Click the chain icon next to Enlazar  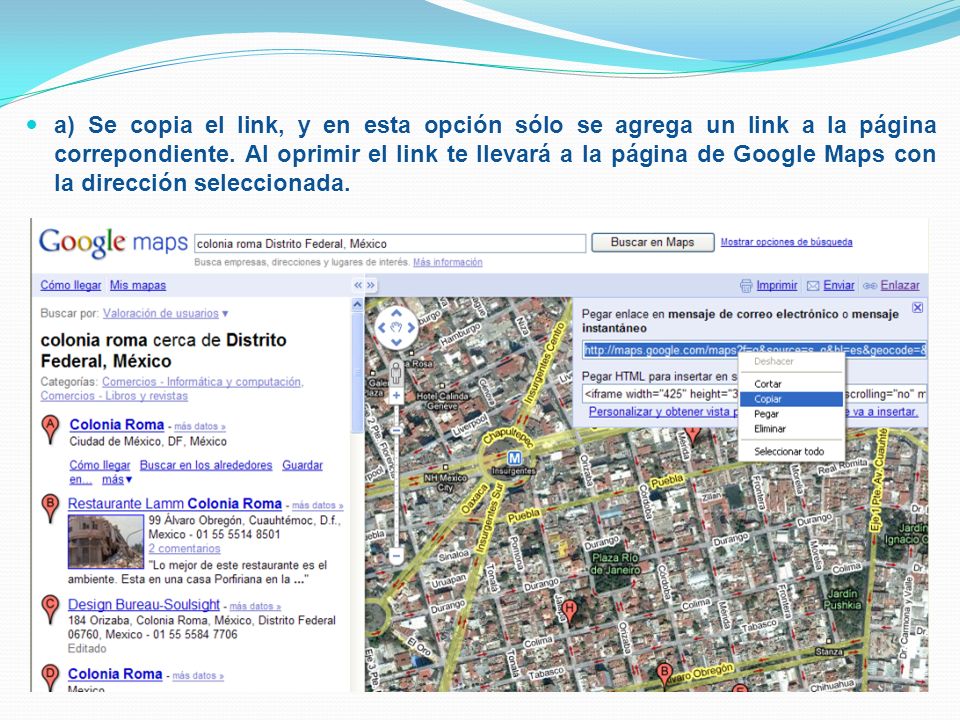pyautogui.click(x=870, y=285)
